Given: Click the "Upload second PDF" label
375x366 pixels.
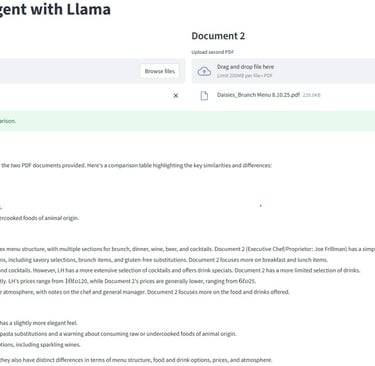Looking at the screenshot, I should coord(212,52).
